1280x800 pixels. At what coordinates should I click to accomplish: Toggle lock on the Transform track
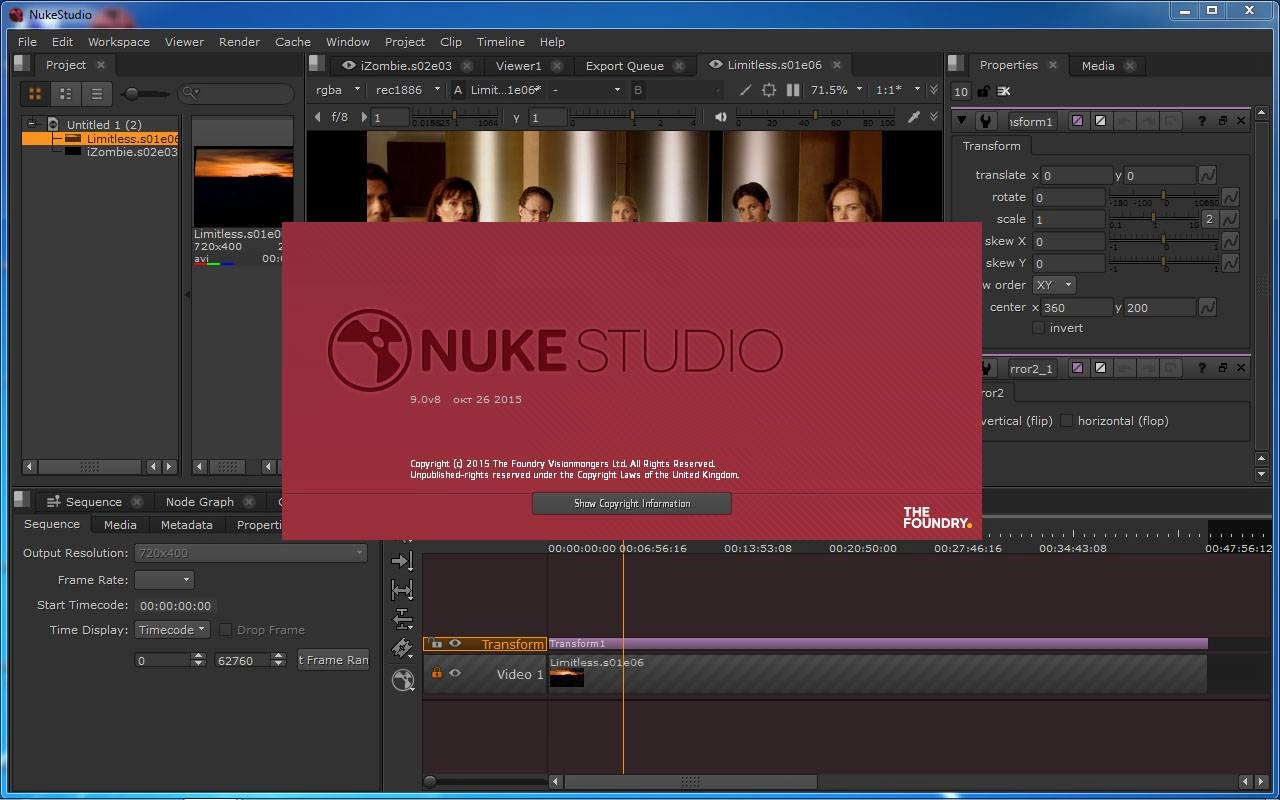point(436,643)
